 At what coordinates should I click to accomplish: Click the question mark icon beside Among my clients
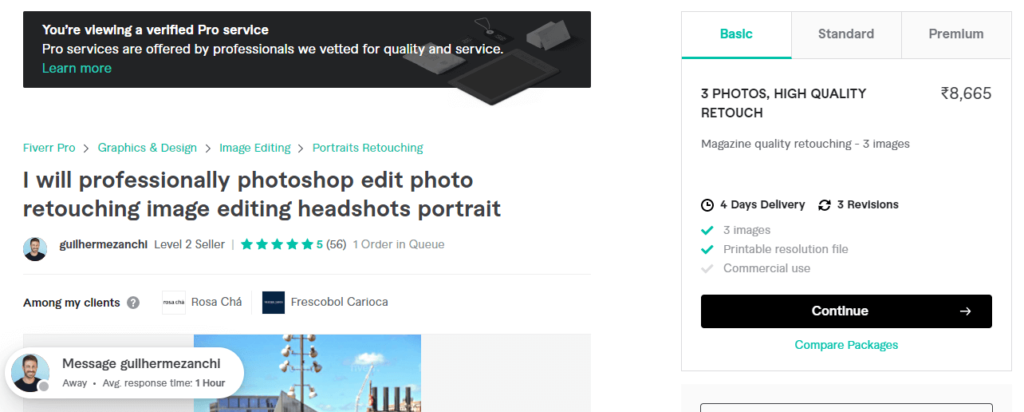point(133,303)
